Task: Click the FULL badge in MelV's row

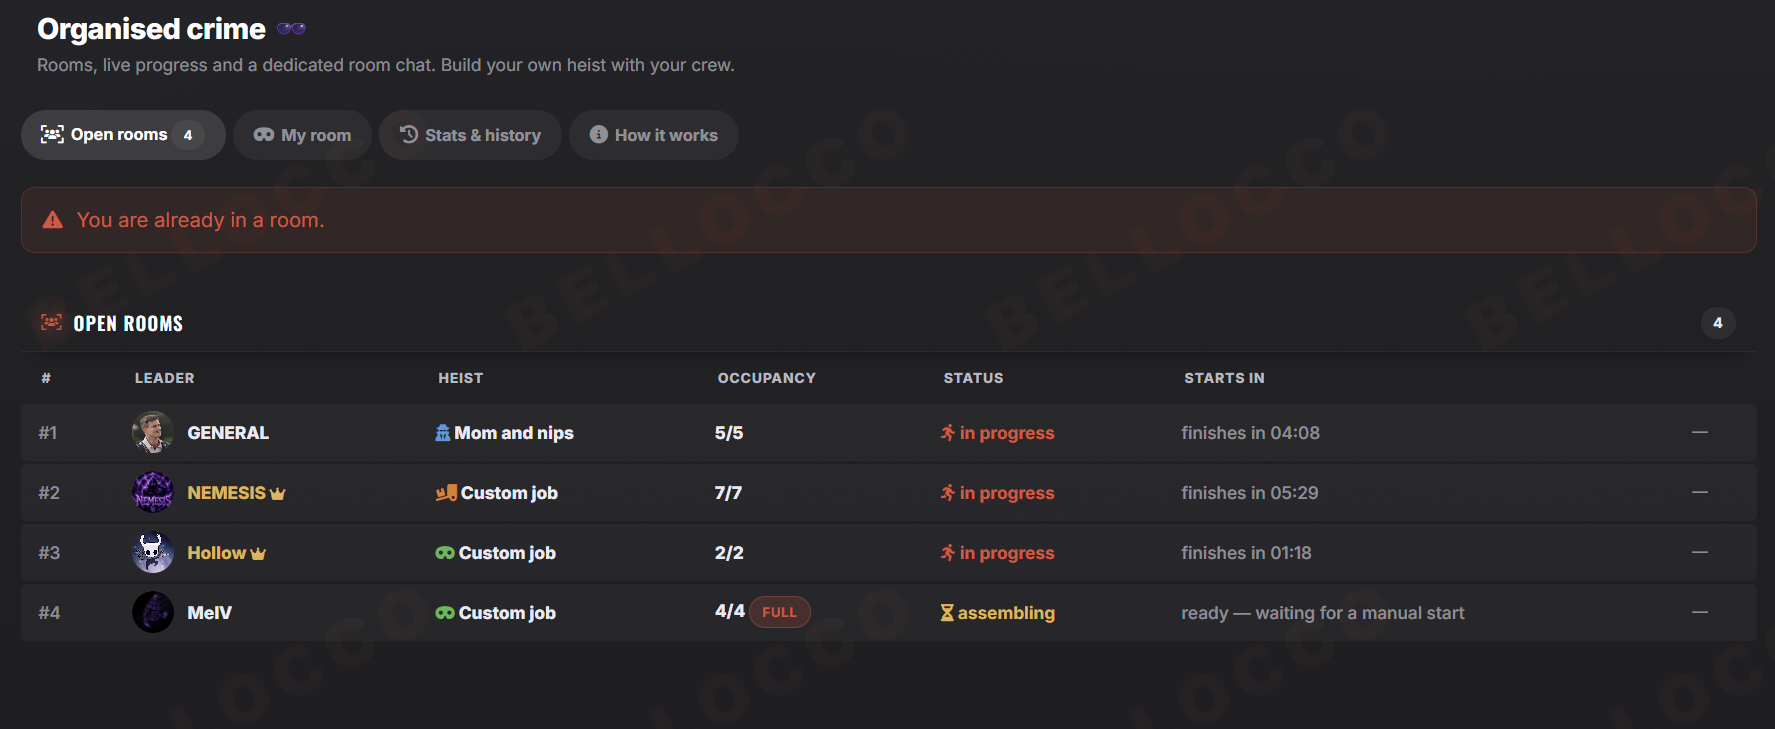Action: (780, 612)
